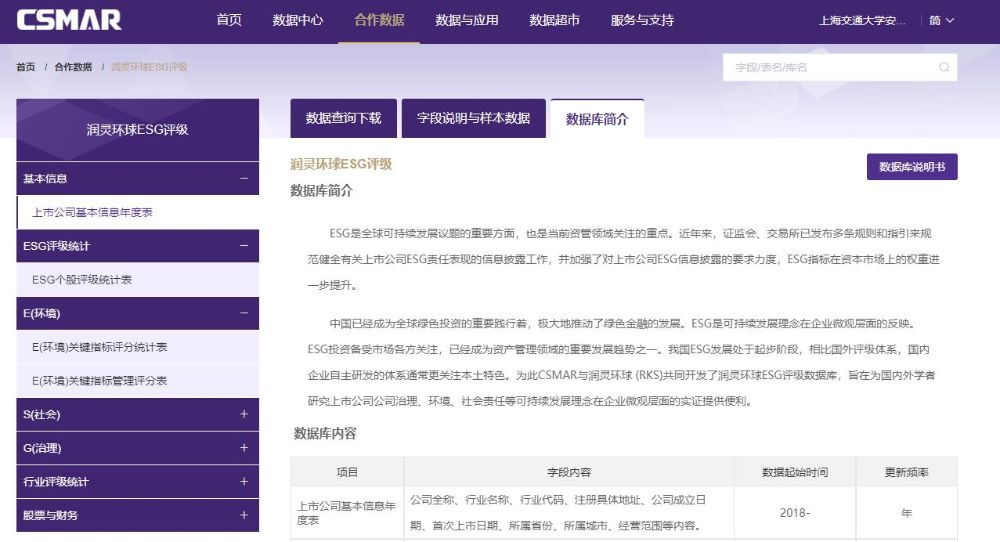Viewport: 1000px width, 542px height.
Task: Click the 更新频率 column header
Action: 906,472
